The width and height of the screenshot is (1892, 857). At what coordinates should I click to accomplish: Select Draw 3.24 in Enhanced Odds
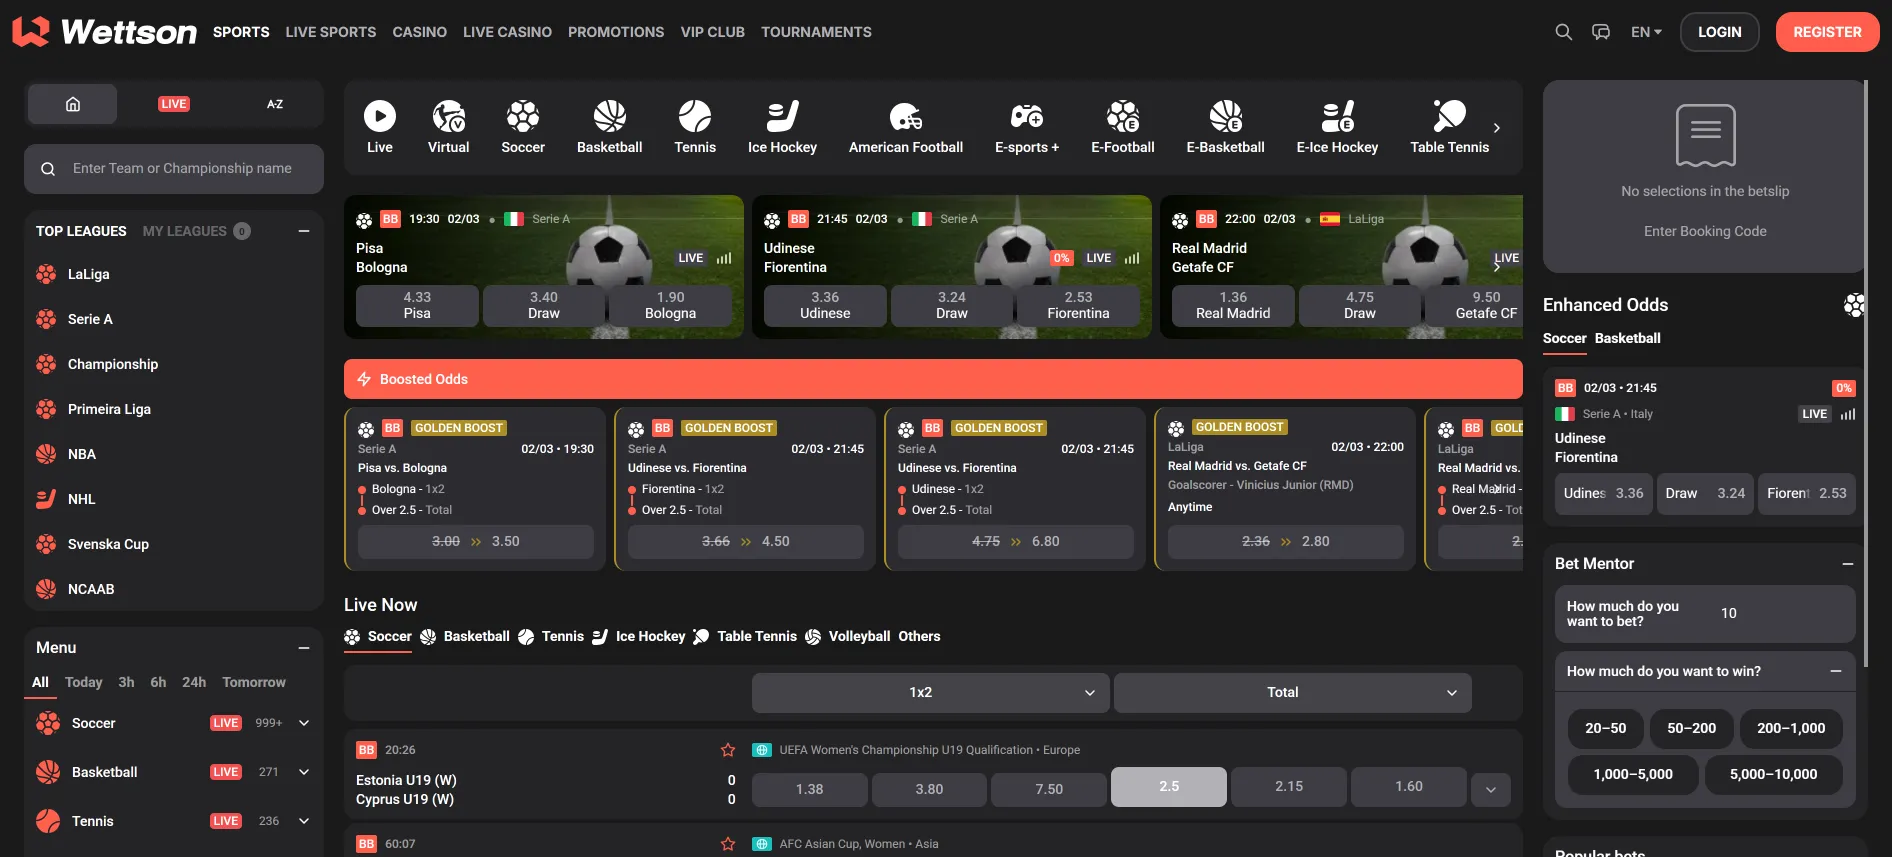click(1705, 493)
